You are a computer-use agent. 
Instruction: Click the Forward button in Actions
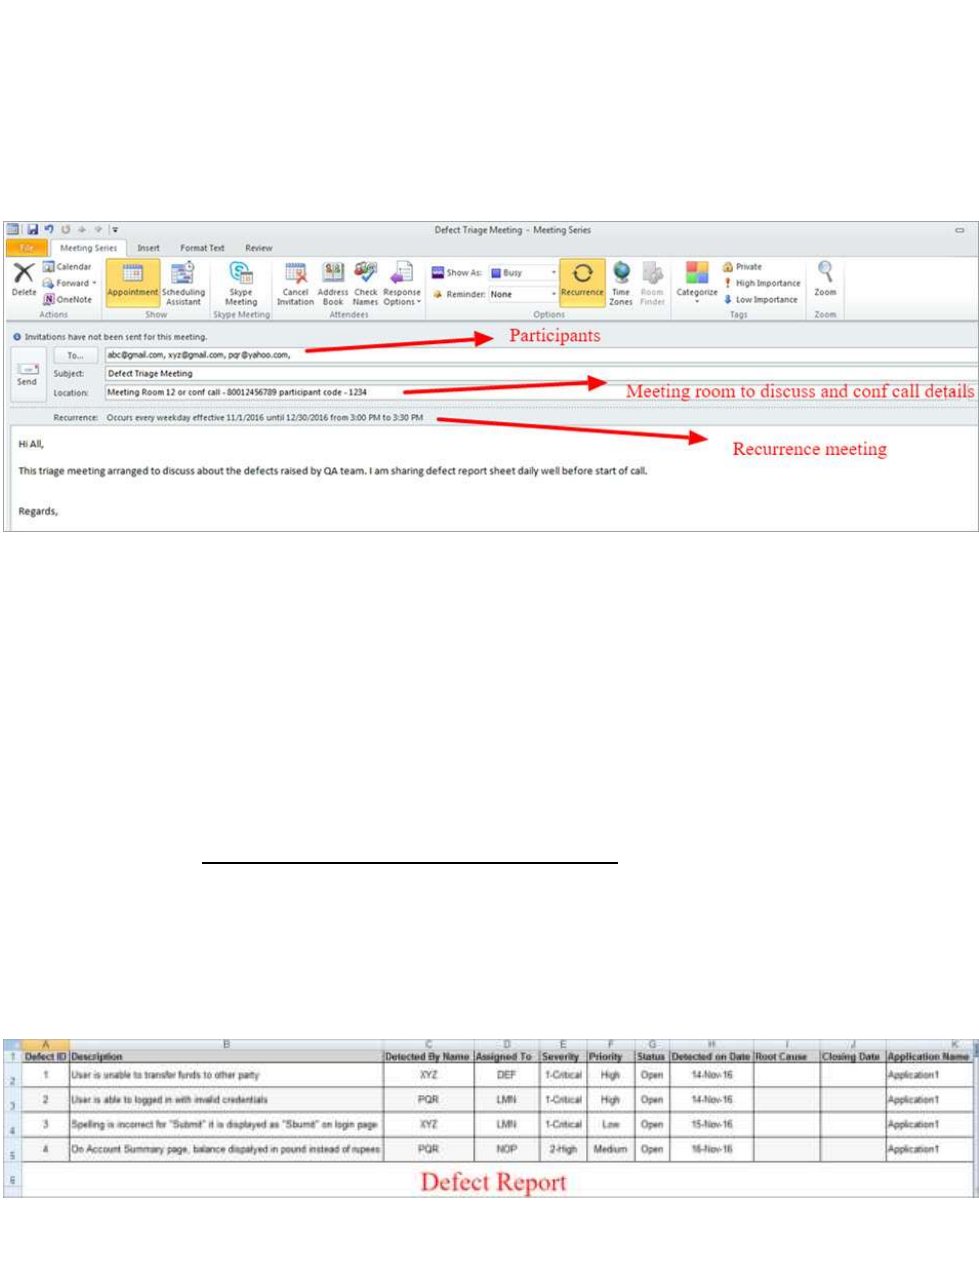69,283
